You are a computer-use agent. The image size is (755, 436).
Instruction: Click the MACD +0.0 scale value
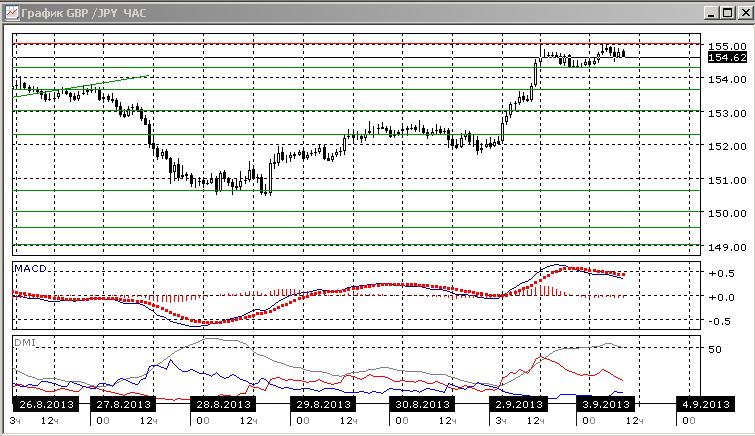(721, 297)
